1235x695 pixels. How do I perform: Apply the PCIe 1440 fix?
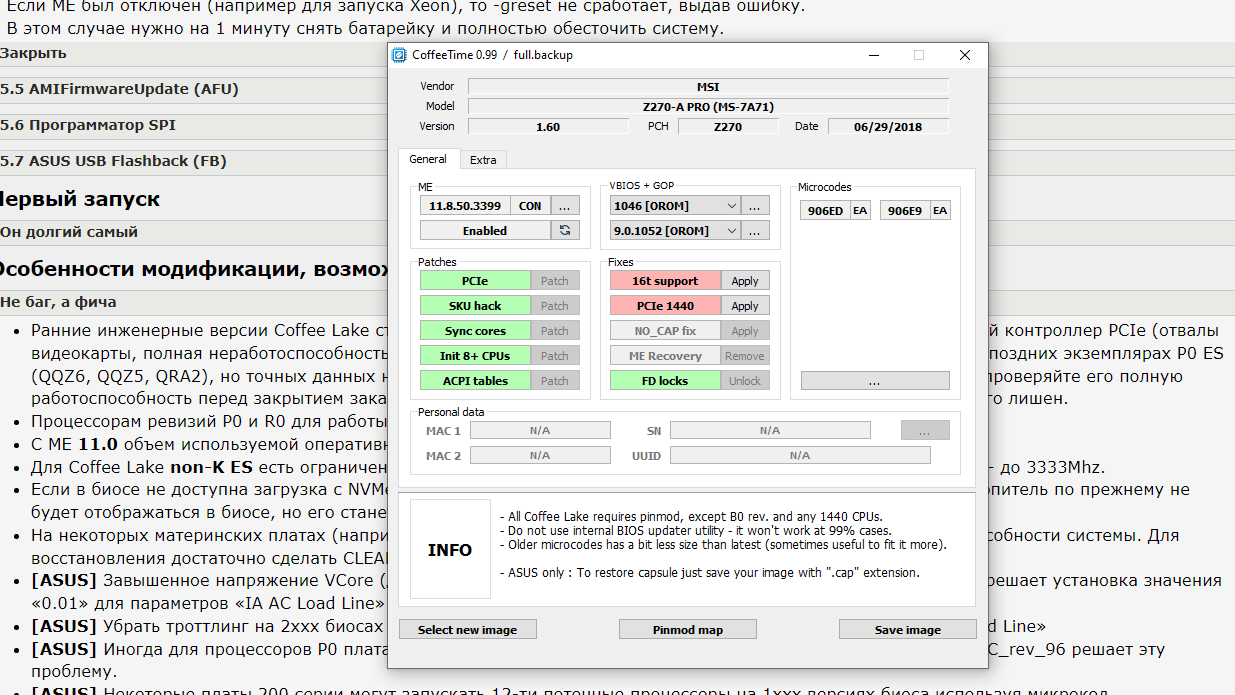point(745,306)
